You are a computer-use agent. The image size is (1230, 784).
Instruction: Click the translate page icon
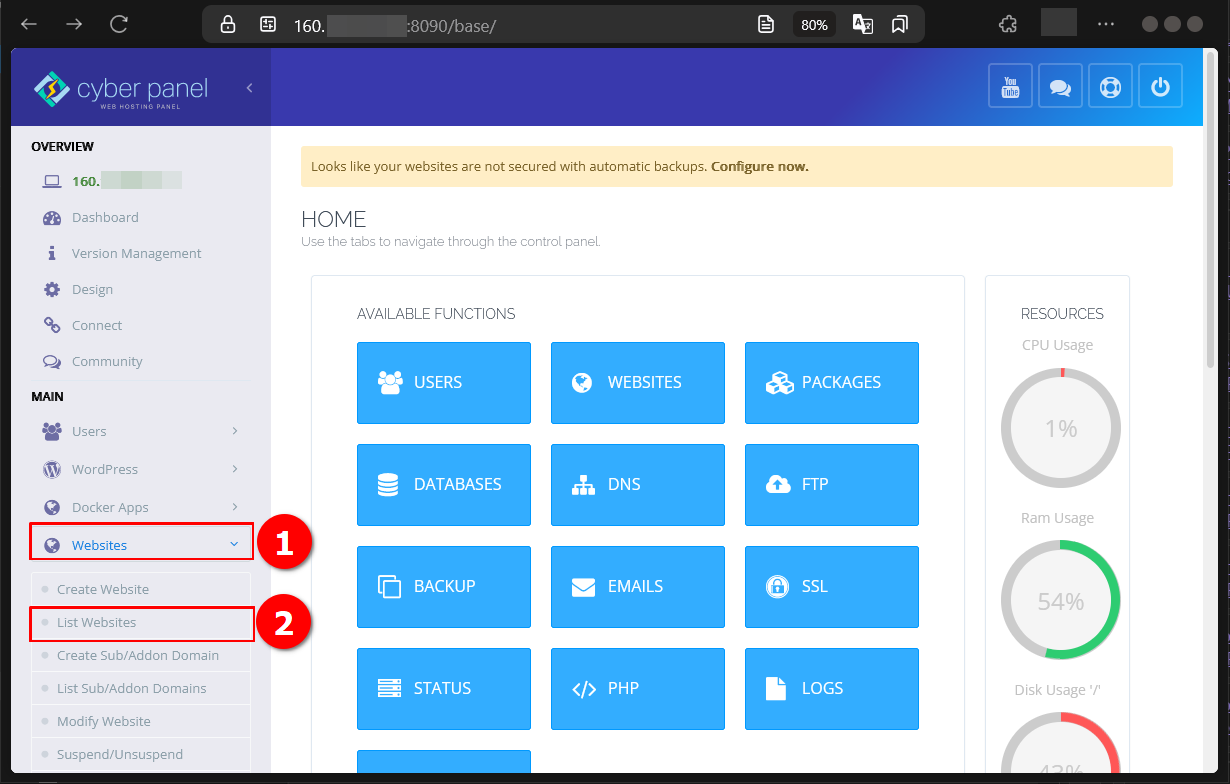pos(862,24)
